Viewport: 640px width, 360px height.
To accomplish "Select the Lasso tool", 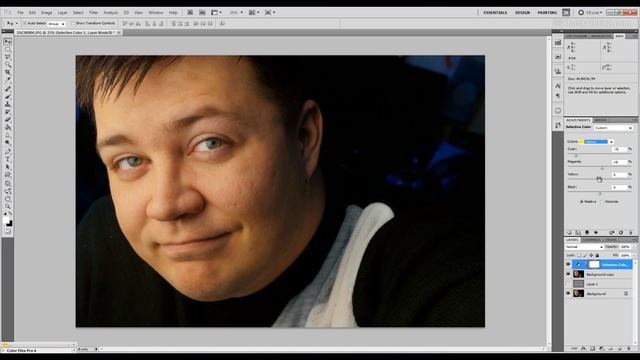I will (x=7, y=57).
